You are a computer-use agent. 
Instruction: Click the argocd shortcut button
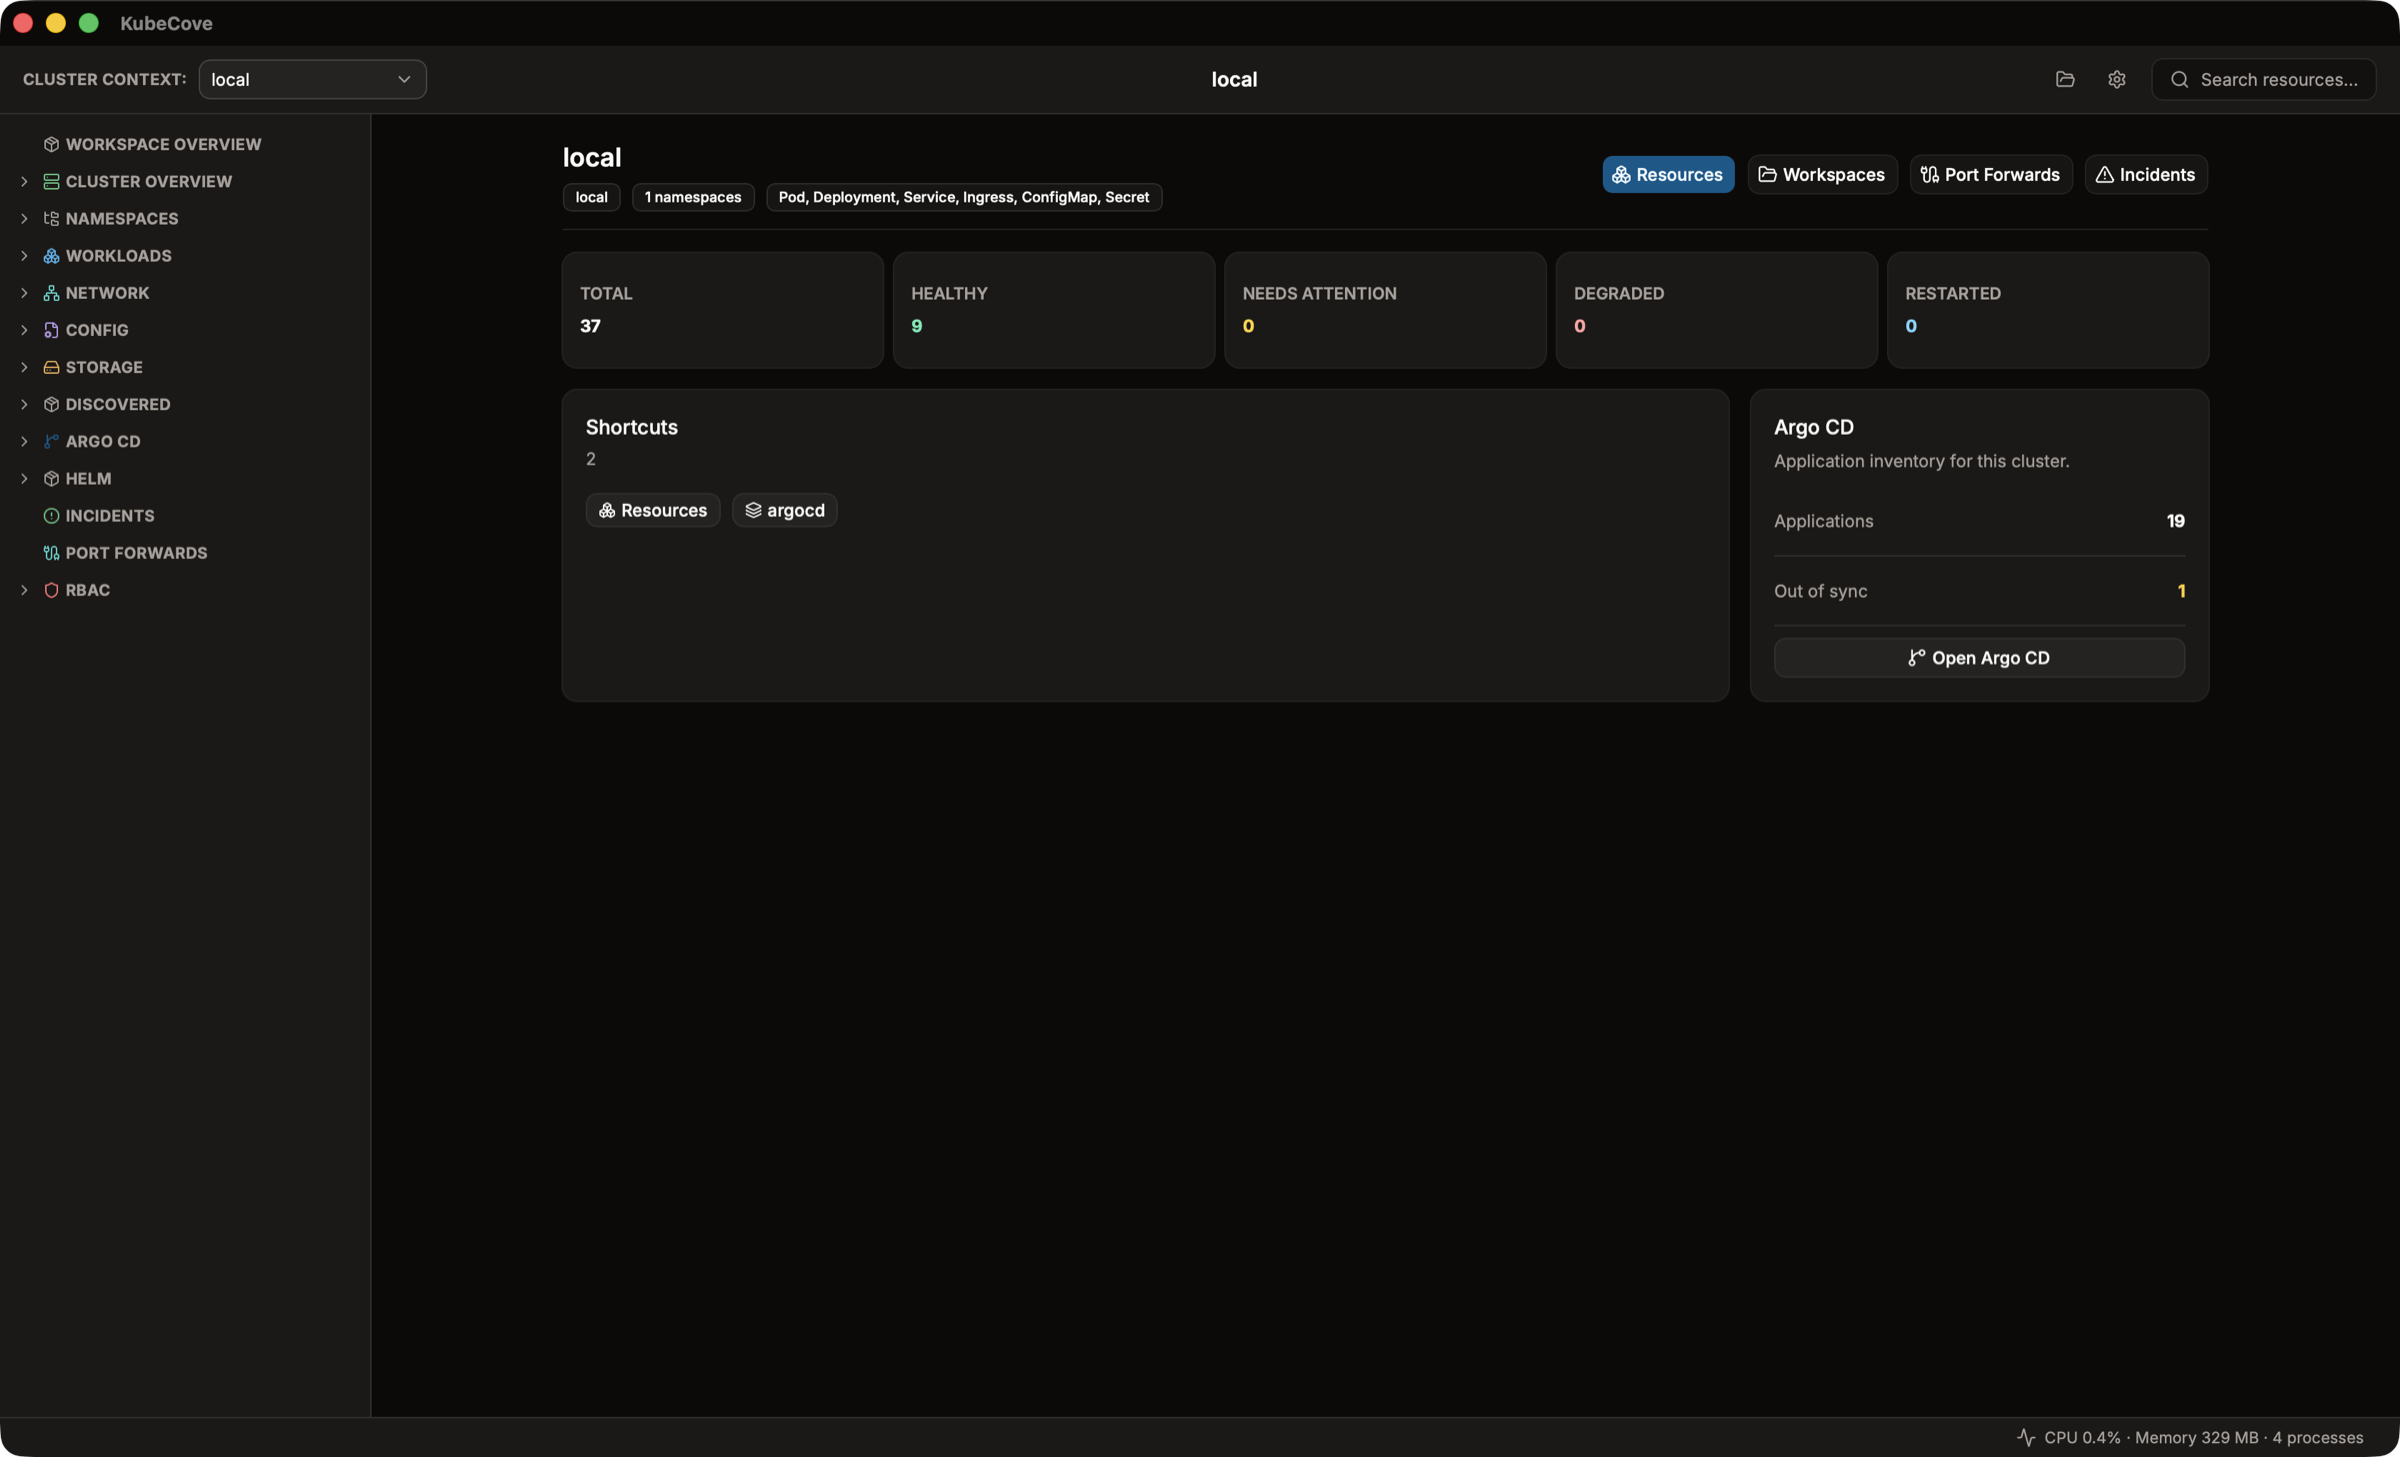(785, 510)
